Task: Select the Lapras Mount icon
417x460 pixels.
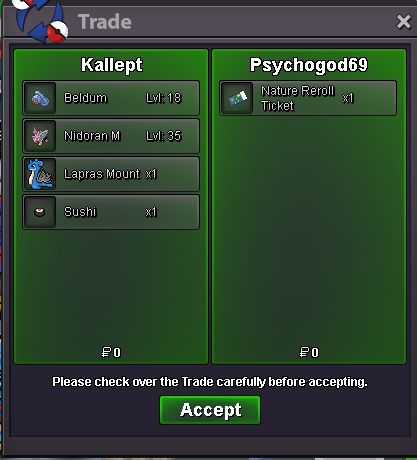Action: [40, 174]
